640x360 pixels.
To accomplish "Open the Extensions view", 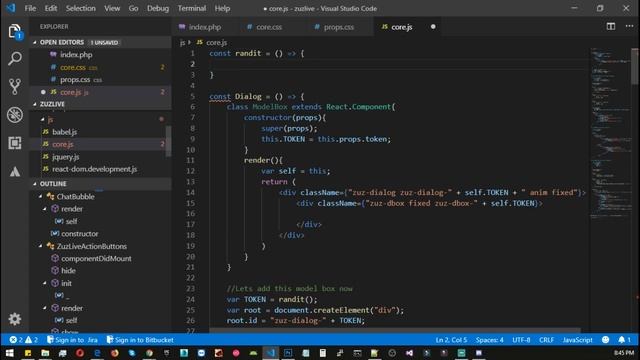I will pyautogui.click(x=15, y=143).
